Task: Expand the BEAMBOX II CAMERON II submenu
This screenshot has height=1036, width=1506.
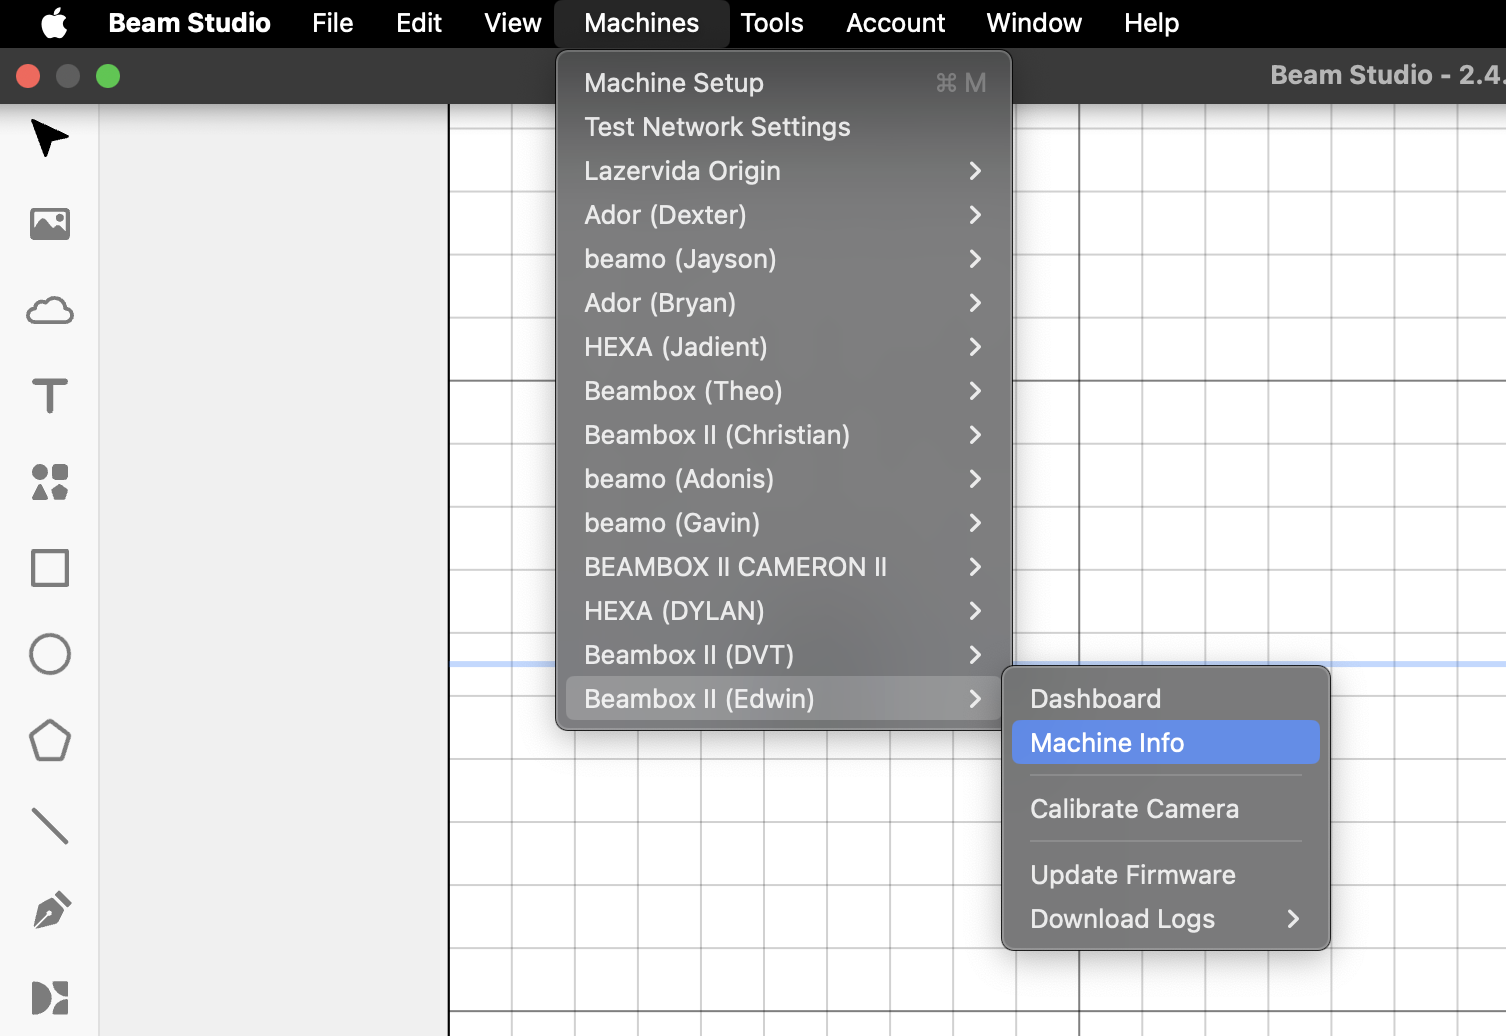Action: [784, 567]
